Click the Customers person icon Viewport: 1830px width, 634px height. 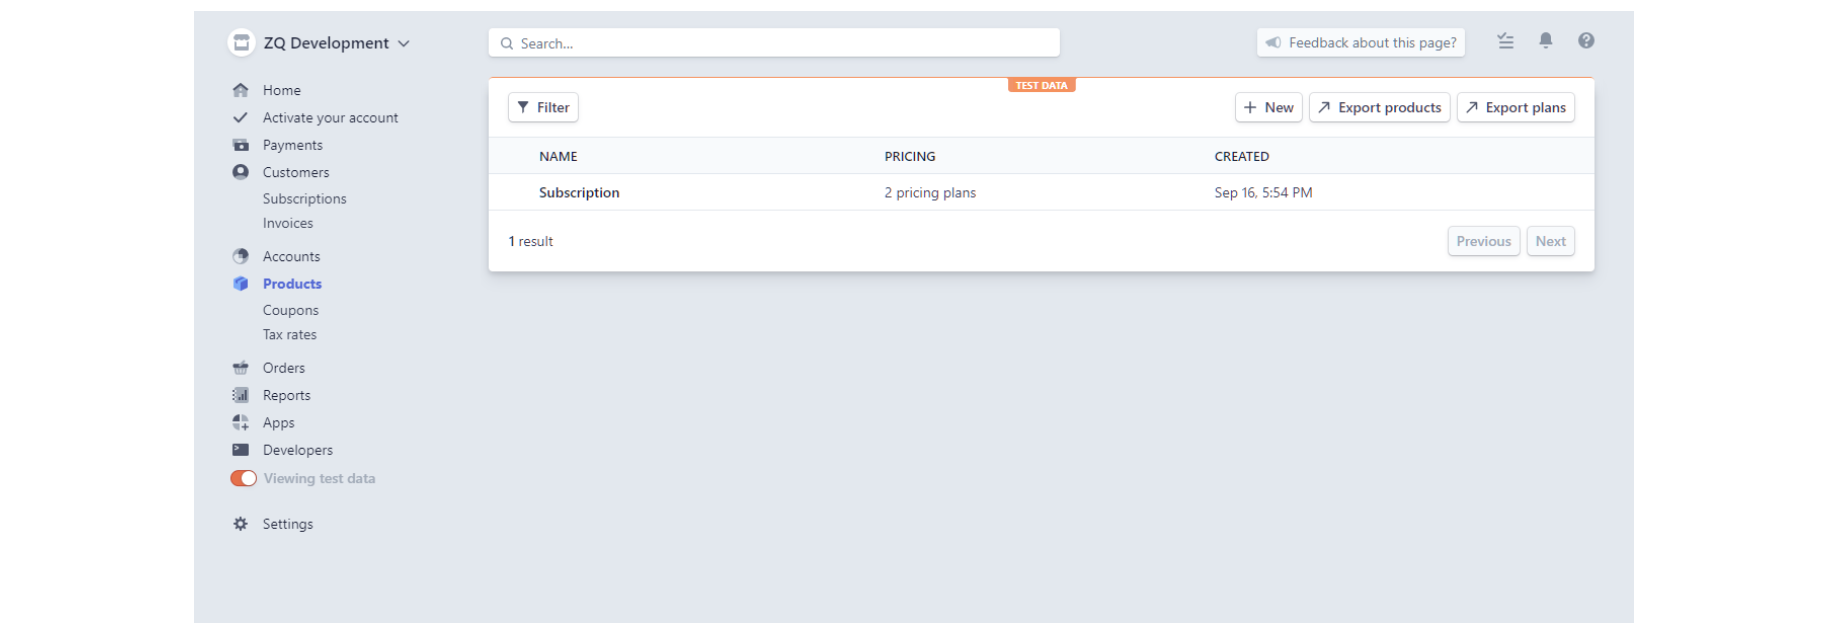pos(240,172)
